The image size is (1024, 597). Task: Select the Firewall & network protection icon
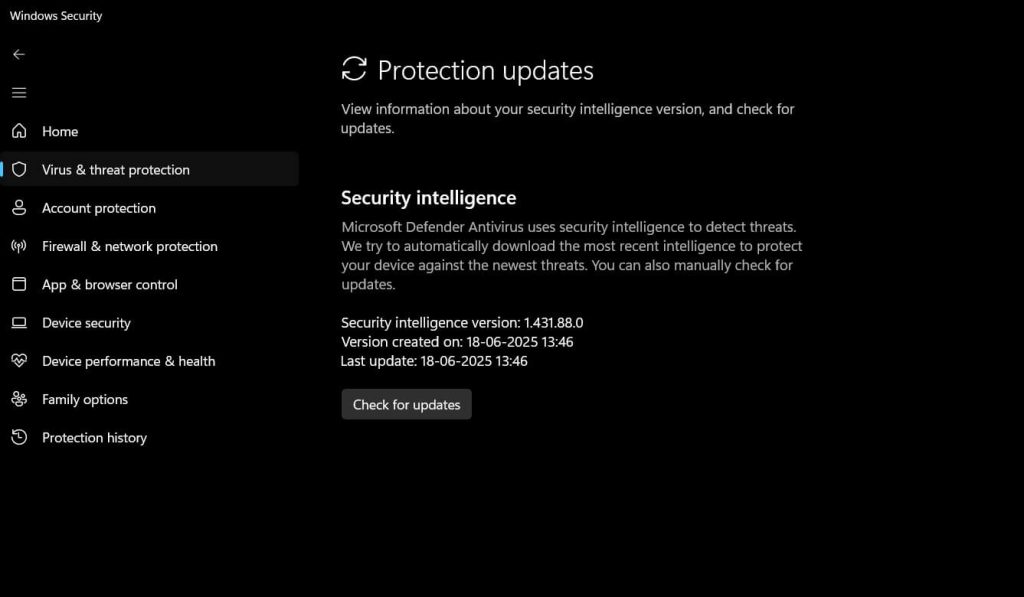pyautogui.click(x=19, y=246)
